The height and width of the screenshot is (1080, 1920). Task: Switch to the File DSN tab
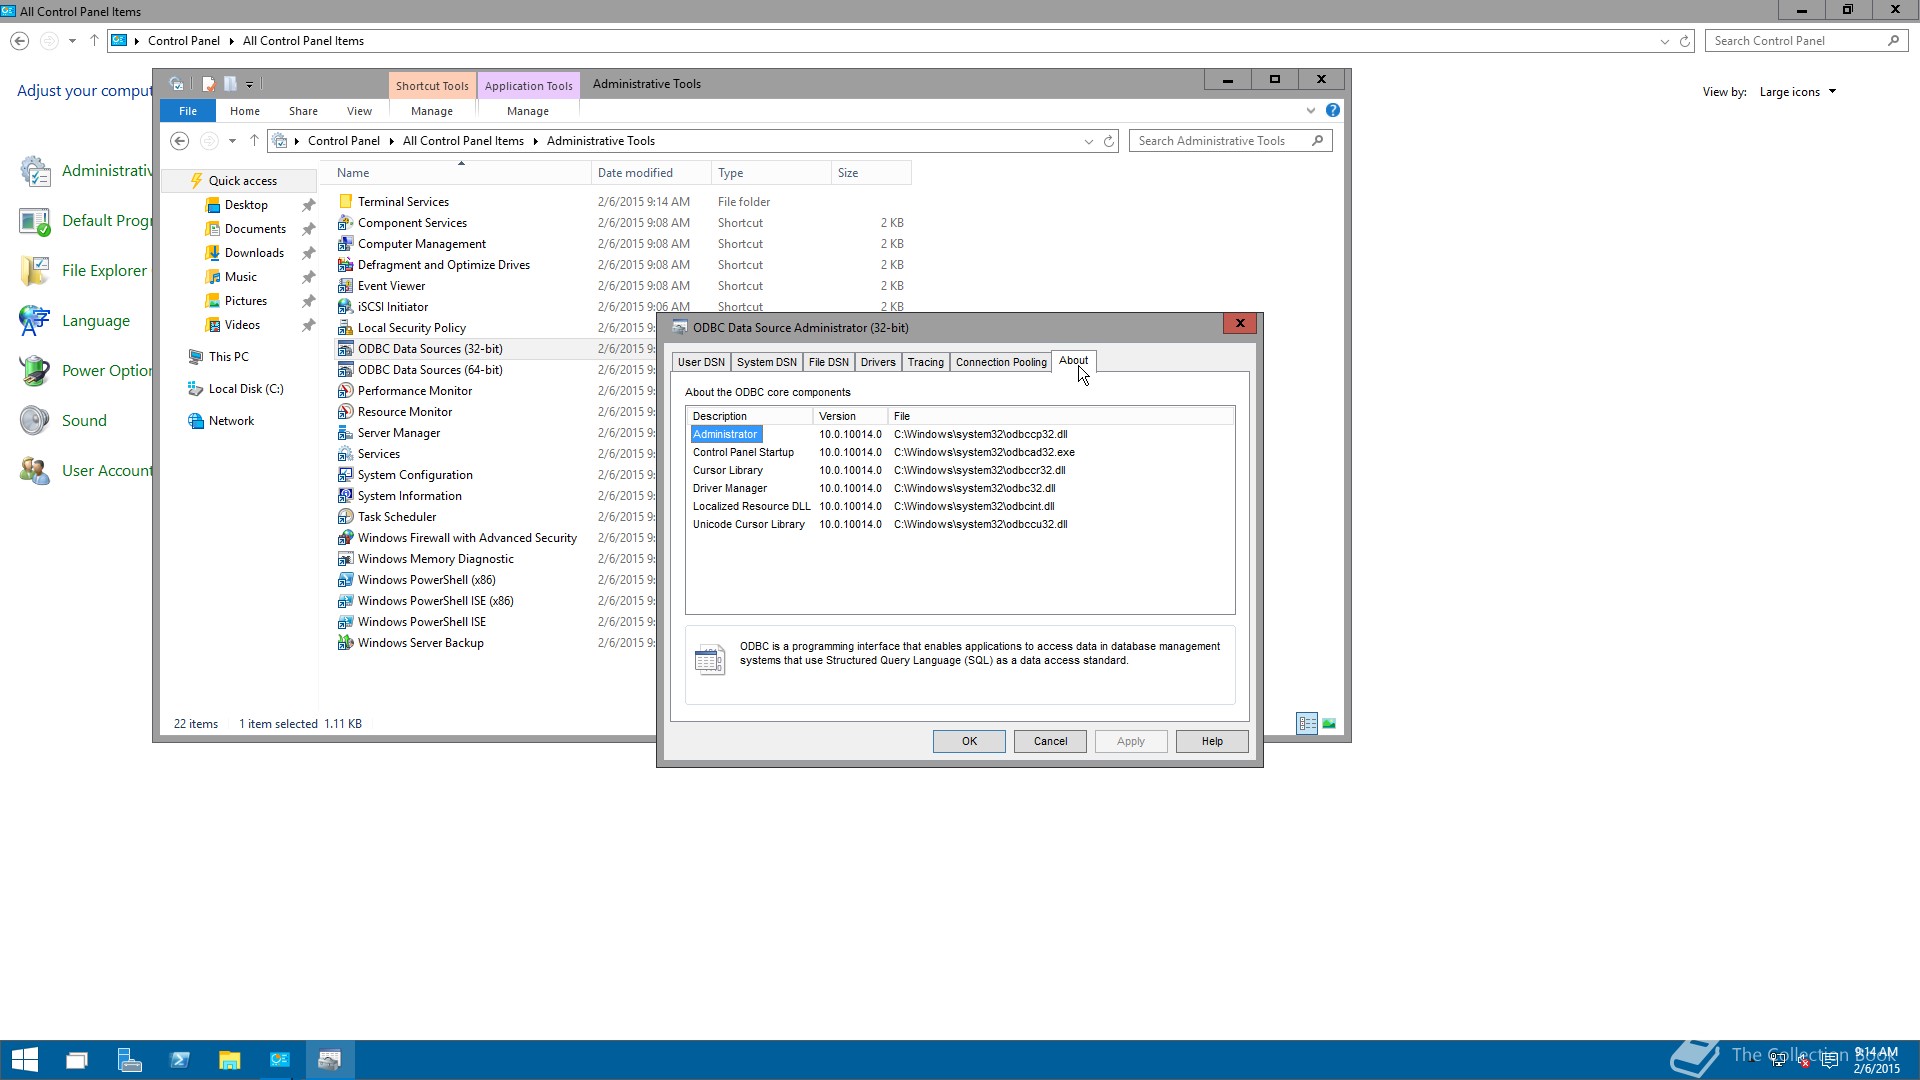828,362
